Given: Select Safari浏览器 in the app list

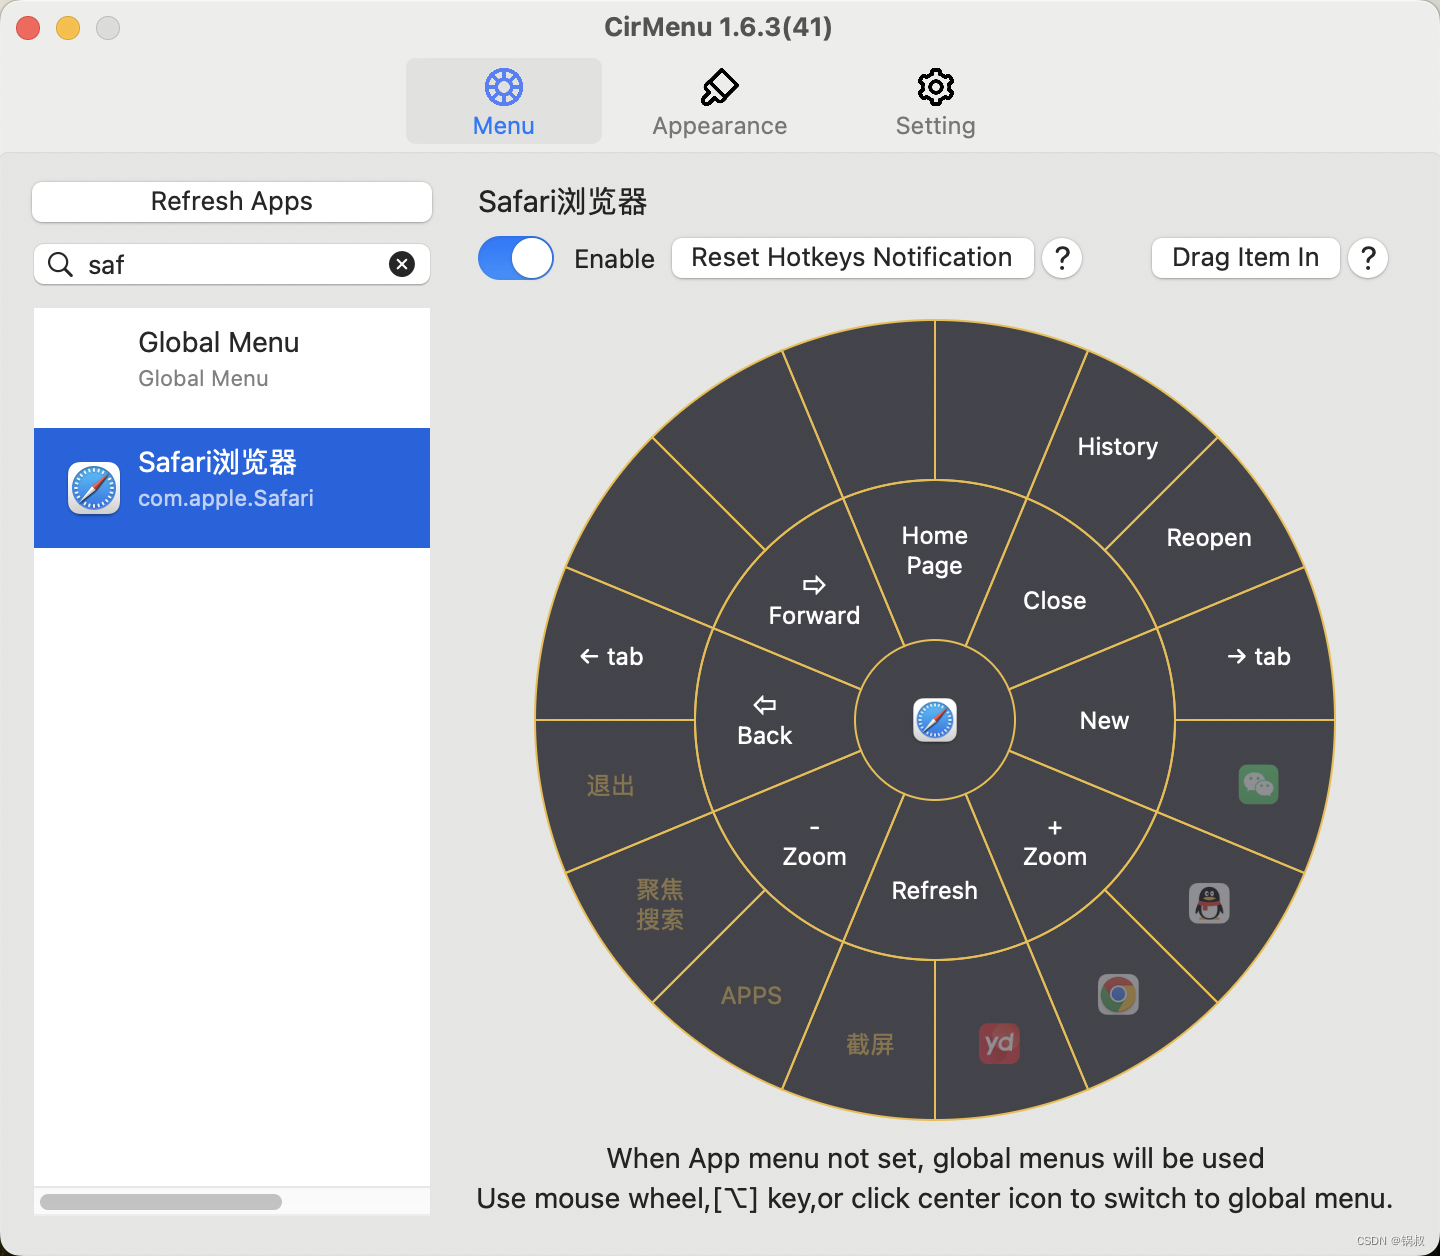Looking at the screenshot, I should point(232,488).
